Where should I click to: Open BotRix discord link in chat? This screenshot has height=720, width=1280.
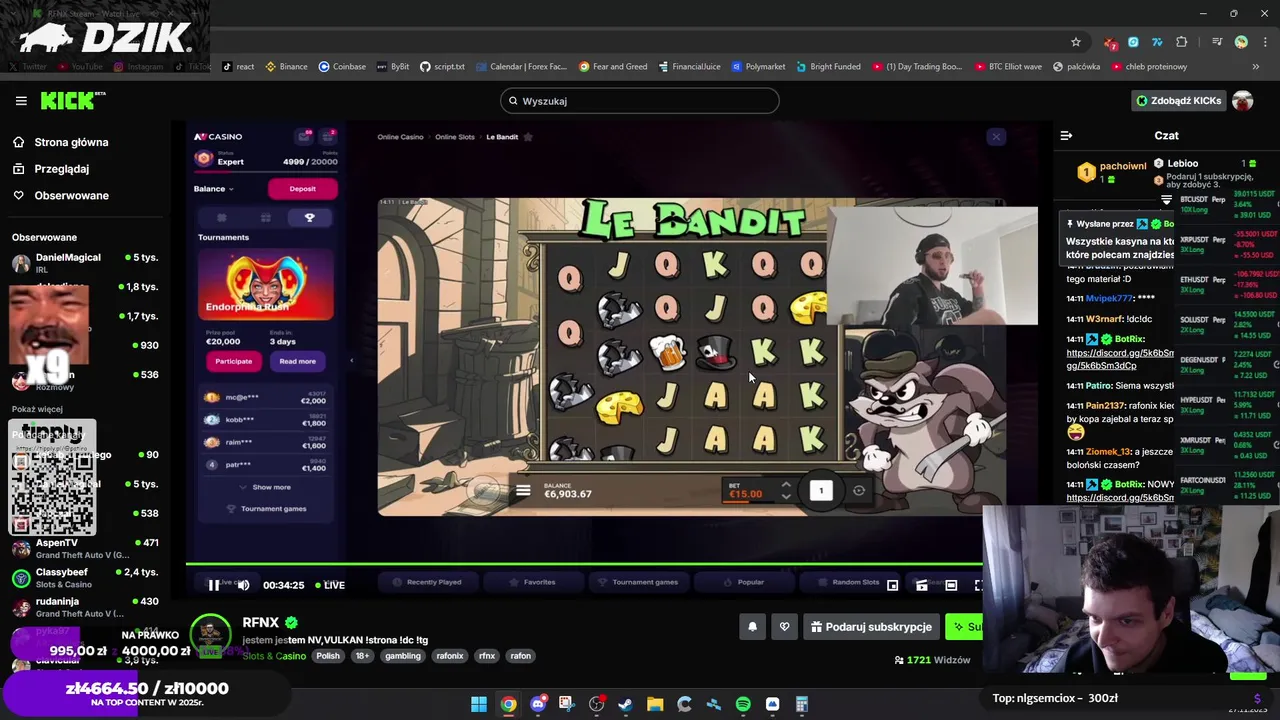point(1120,359)
